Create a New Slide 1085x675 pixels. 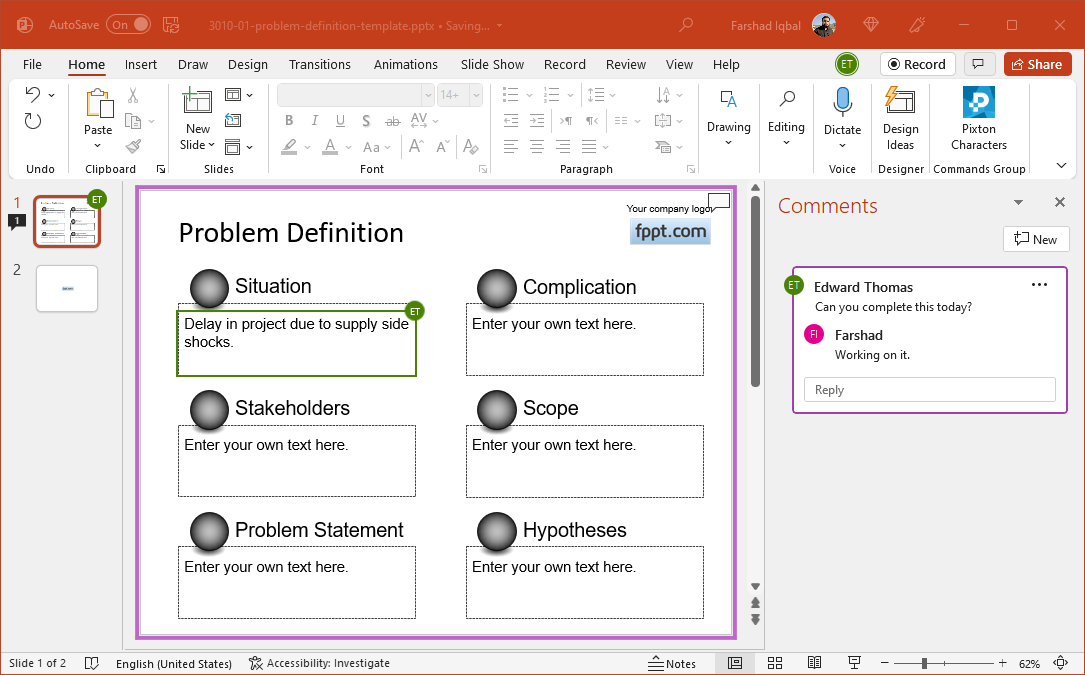coord(197,103)
